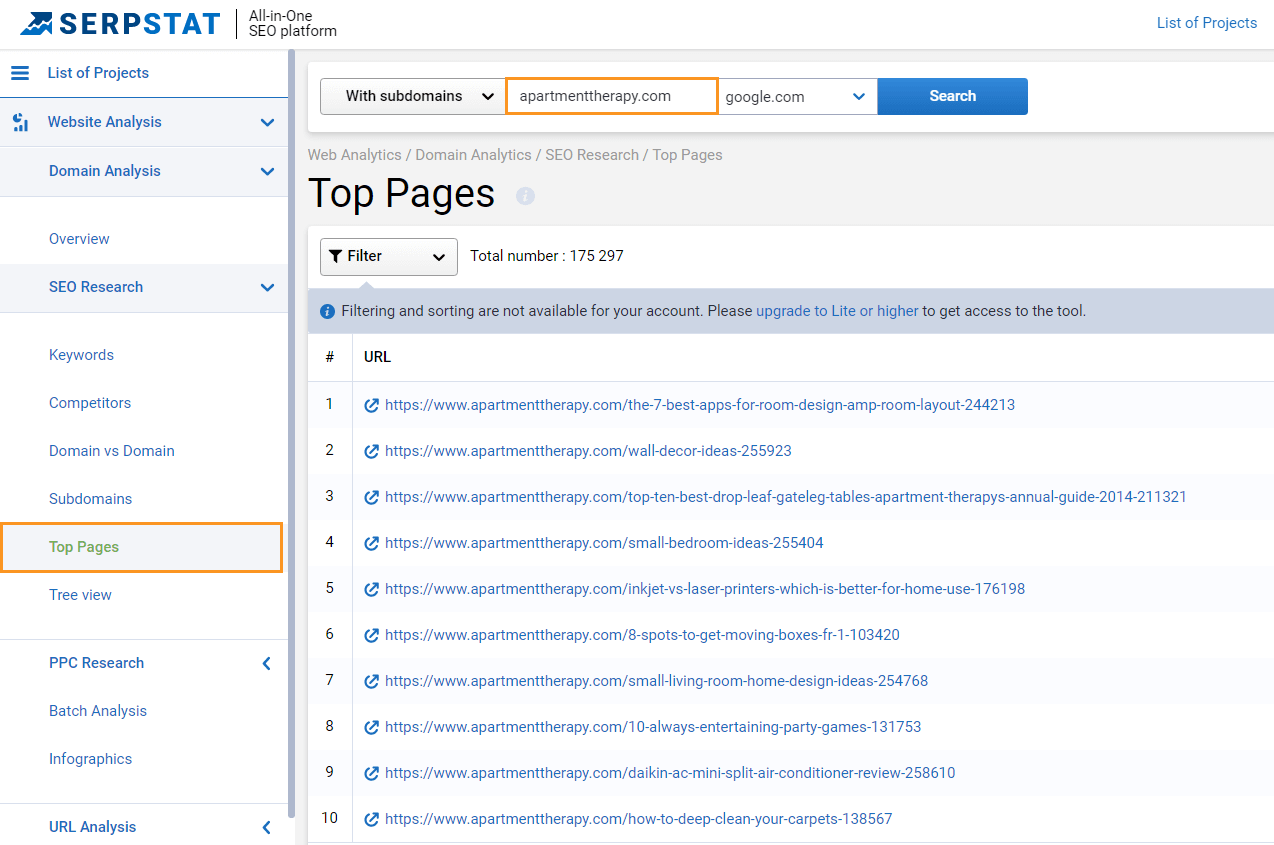Select Subdomains in the sidebar
This screenshot has height=845, width=1274.
(x=90, y=499)
